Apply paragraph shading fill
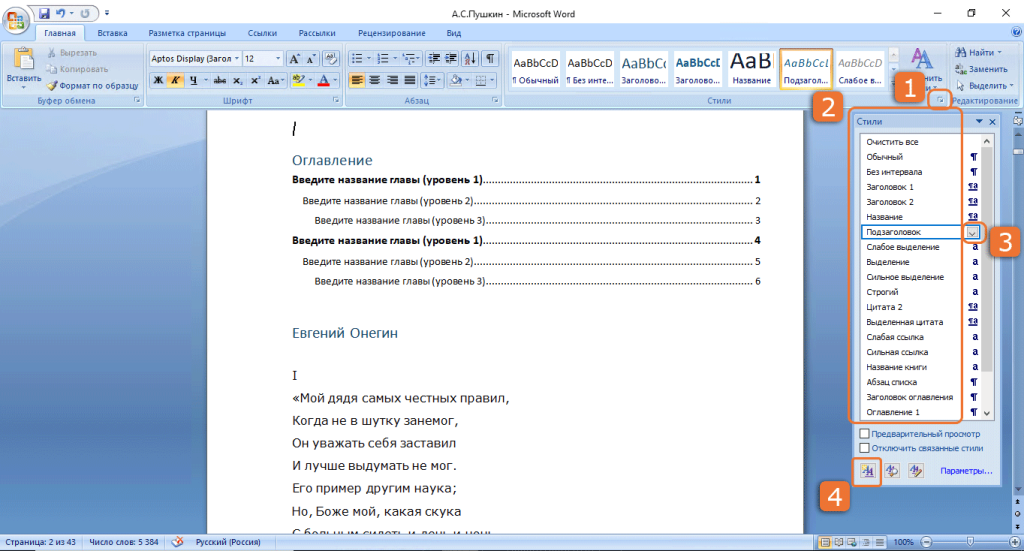Viewport: 1024px width, 551px height. 456,80
